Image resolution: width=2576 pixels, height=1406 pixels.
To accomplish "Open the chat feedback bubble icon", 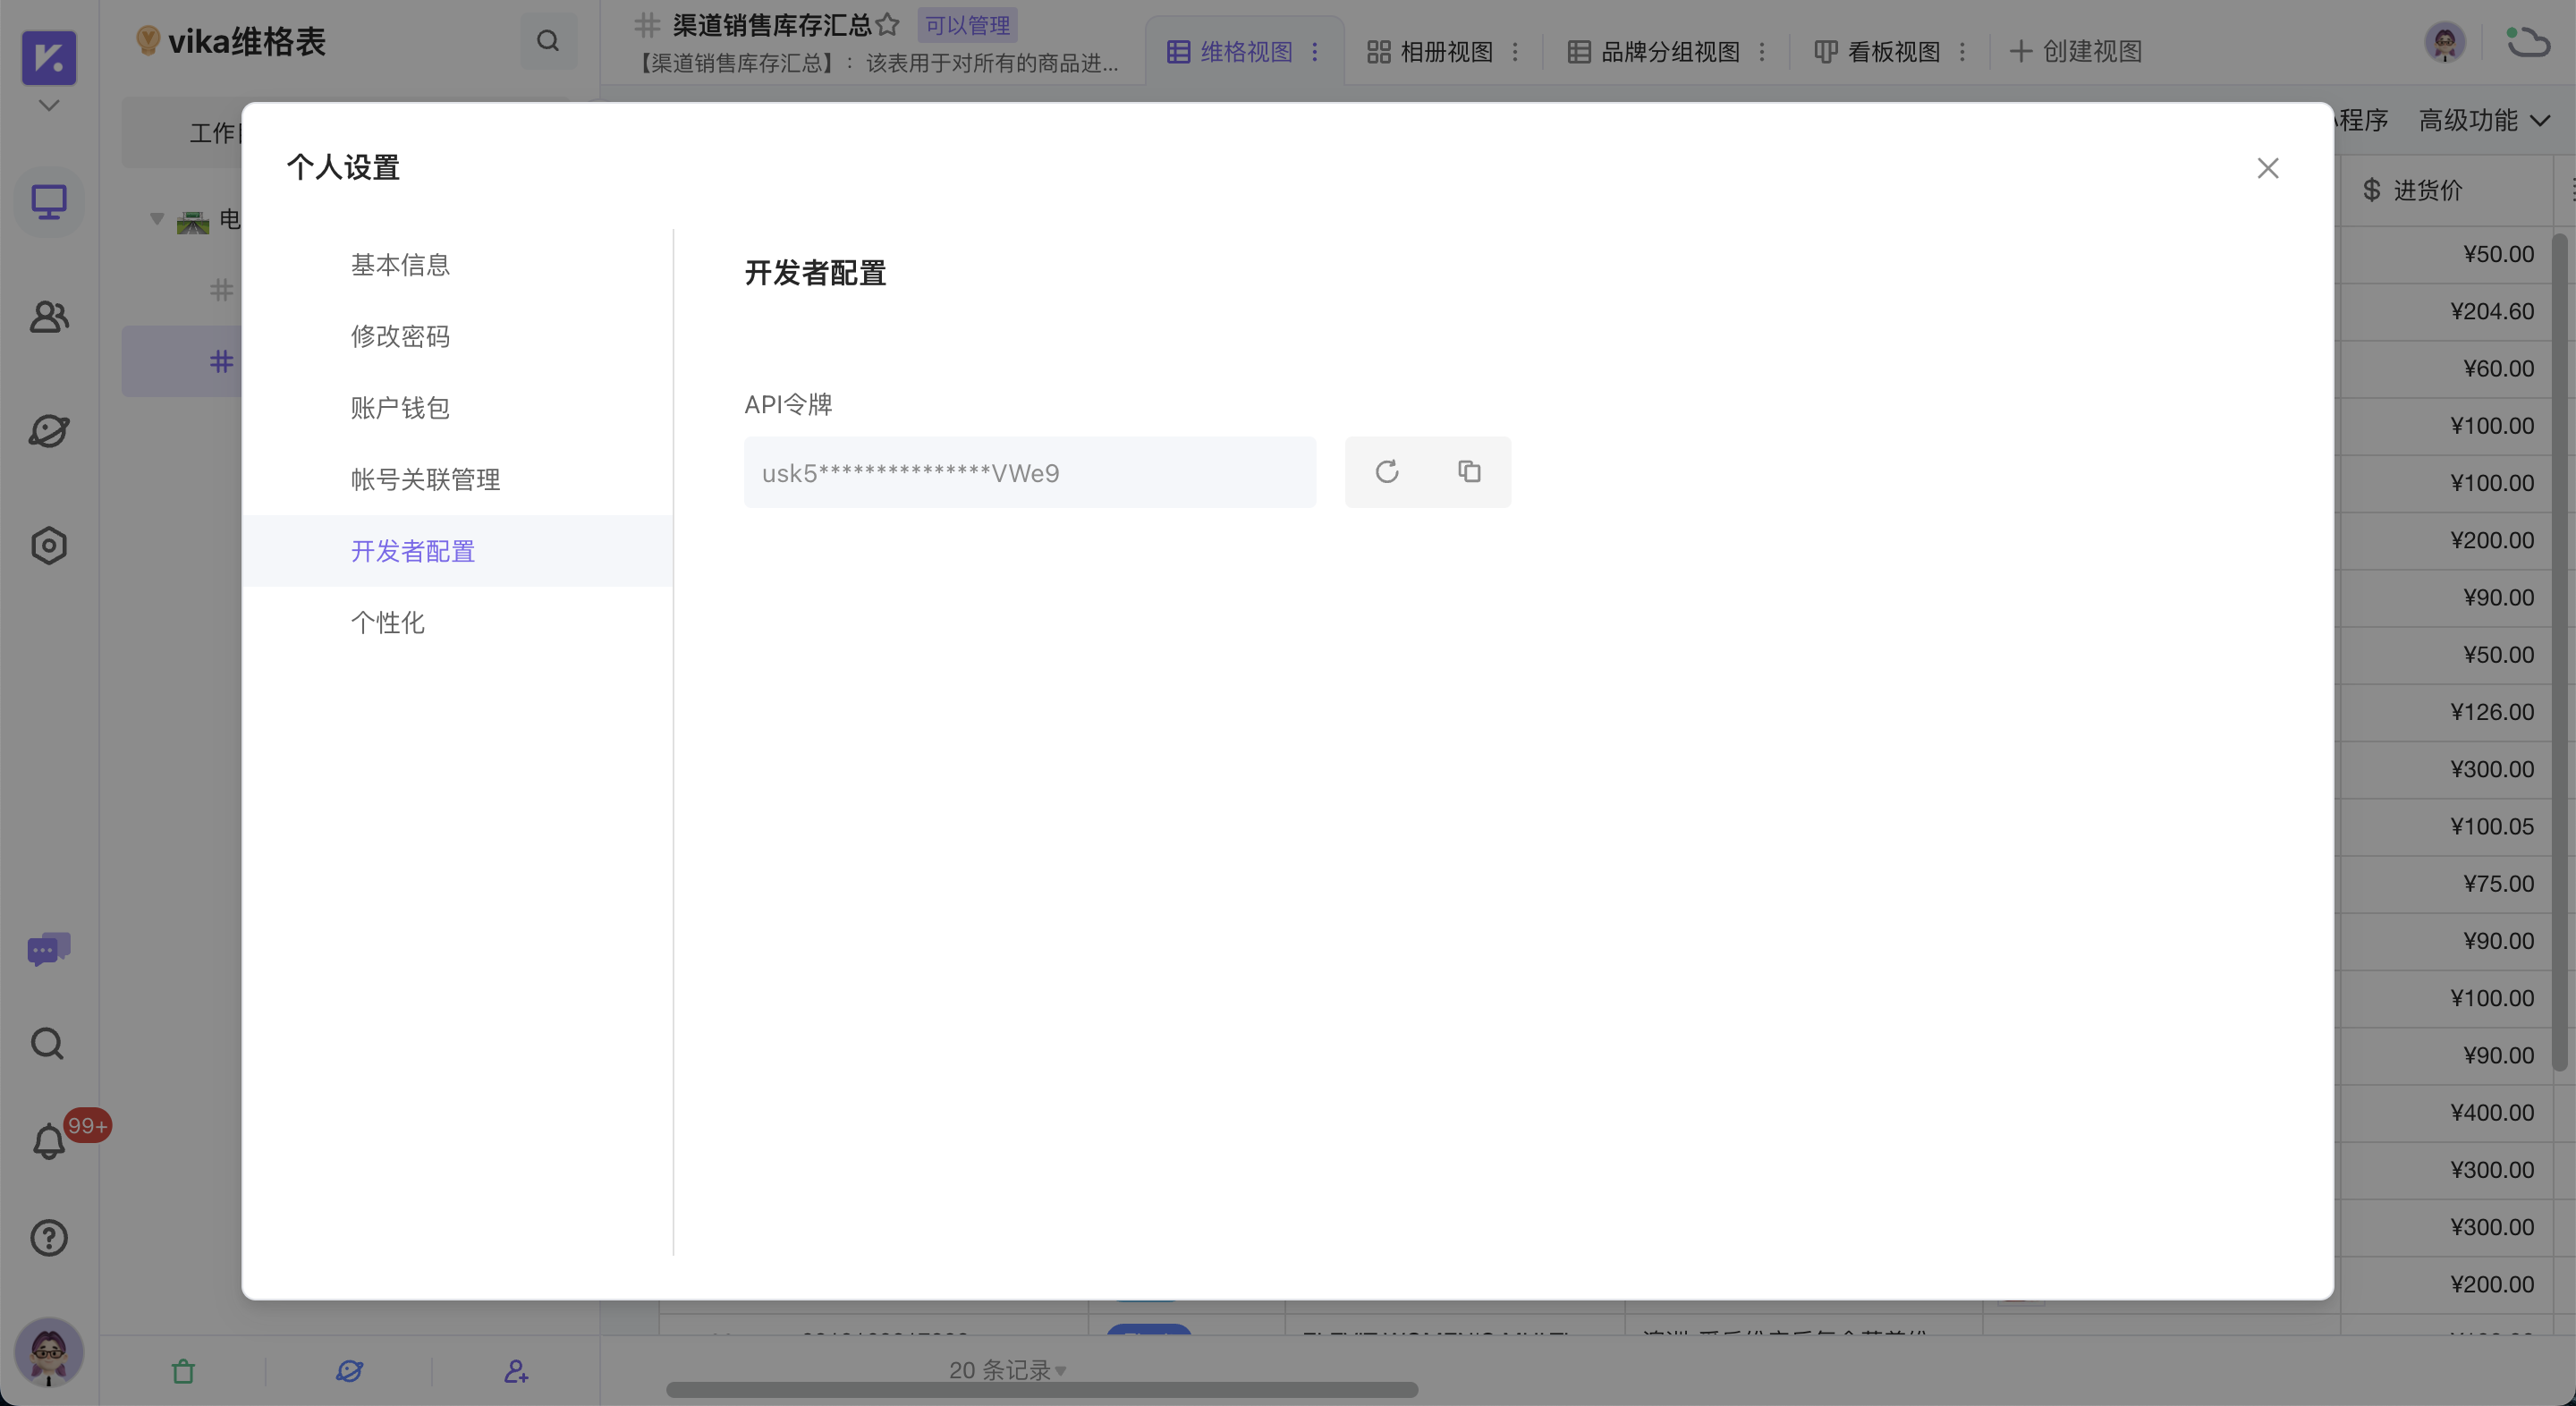I will (x=47, y=948).
